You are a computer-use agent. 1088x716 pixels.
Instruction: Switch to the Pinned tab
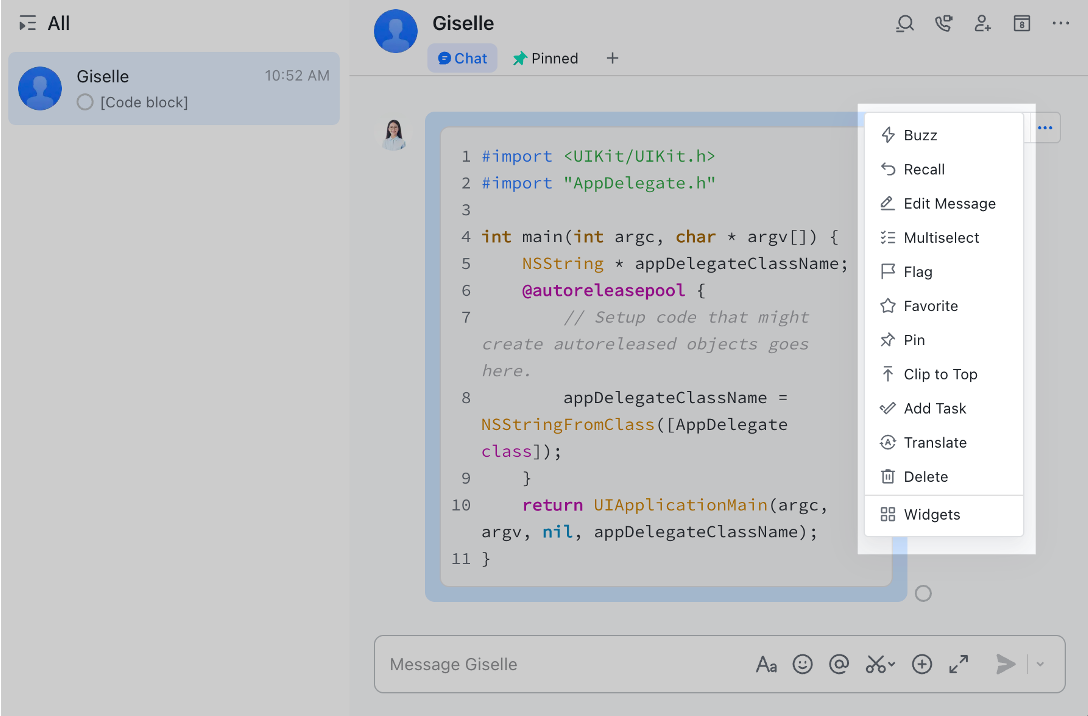click(545, 58)
